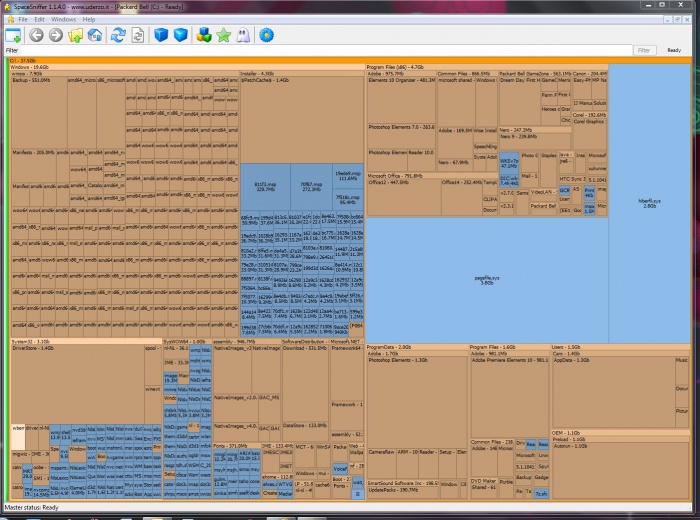700x520 pixels.
Task: Select the AppData - 1.3Gb tile
Action: click(614, 391)
